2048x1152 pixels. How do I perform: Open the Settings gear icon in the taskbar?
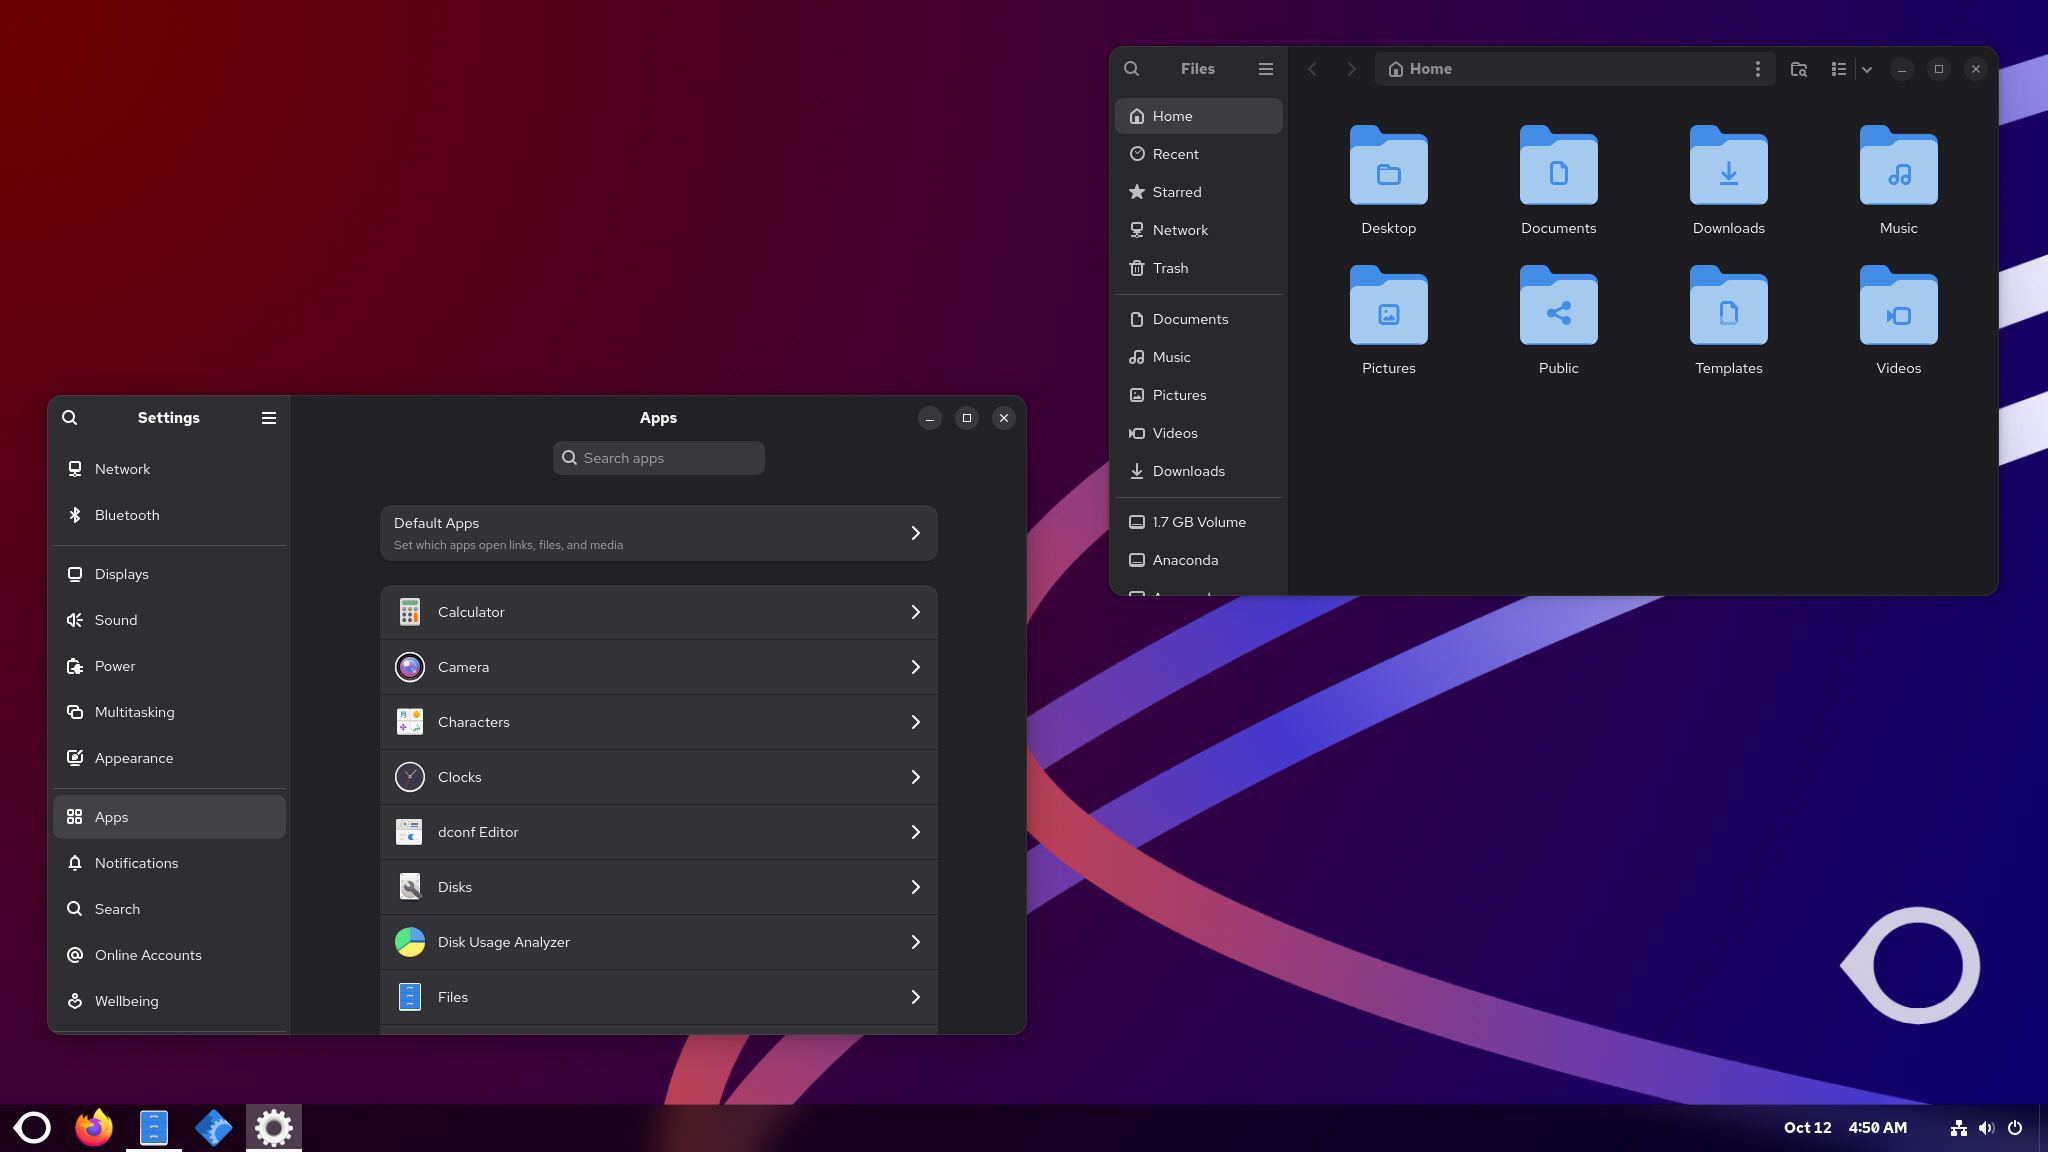(x=273, y=1127)
